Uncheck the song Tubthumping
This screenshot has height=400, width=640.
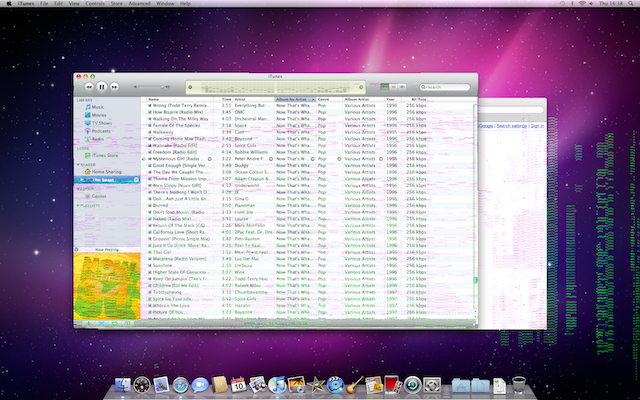150,292
